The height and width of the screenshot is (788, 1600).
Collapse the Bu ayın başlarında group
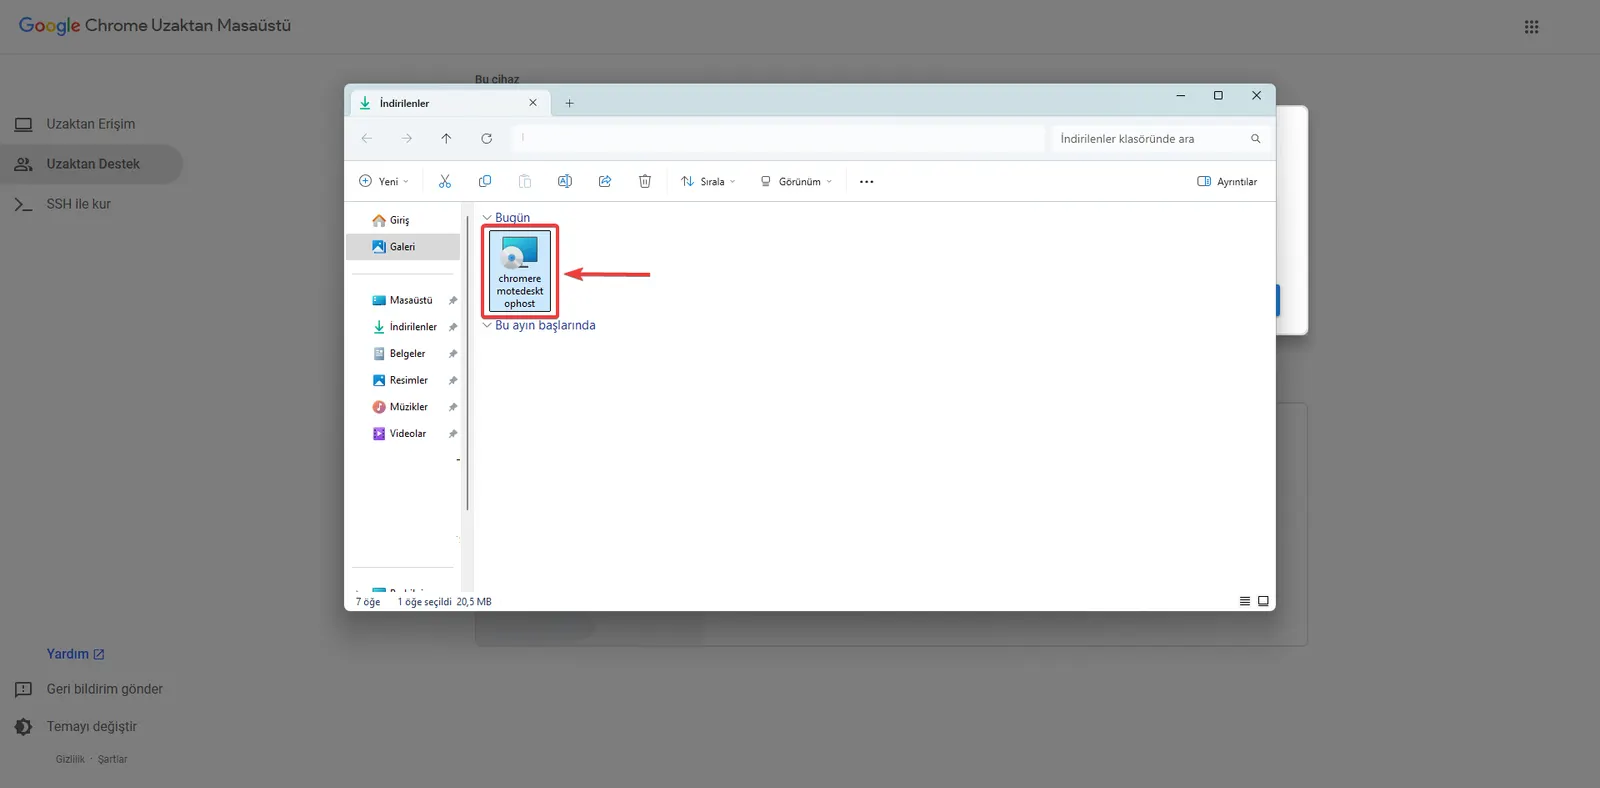(487, 325)
